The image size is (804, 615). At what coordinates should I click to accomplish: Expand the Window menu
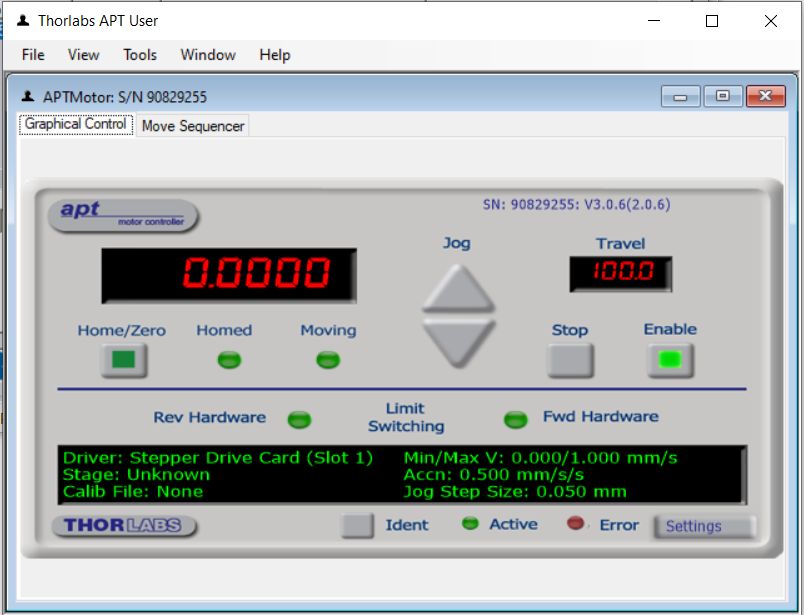coord(208,55)
